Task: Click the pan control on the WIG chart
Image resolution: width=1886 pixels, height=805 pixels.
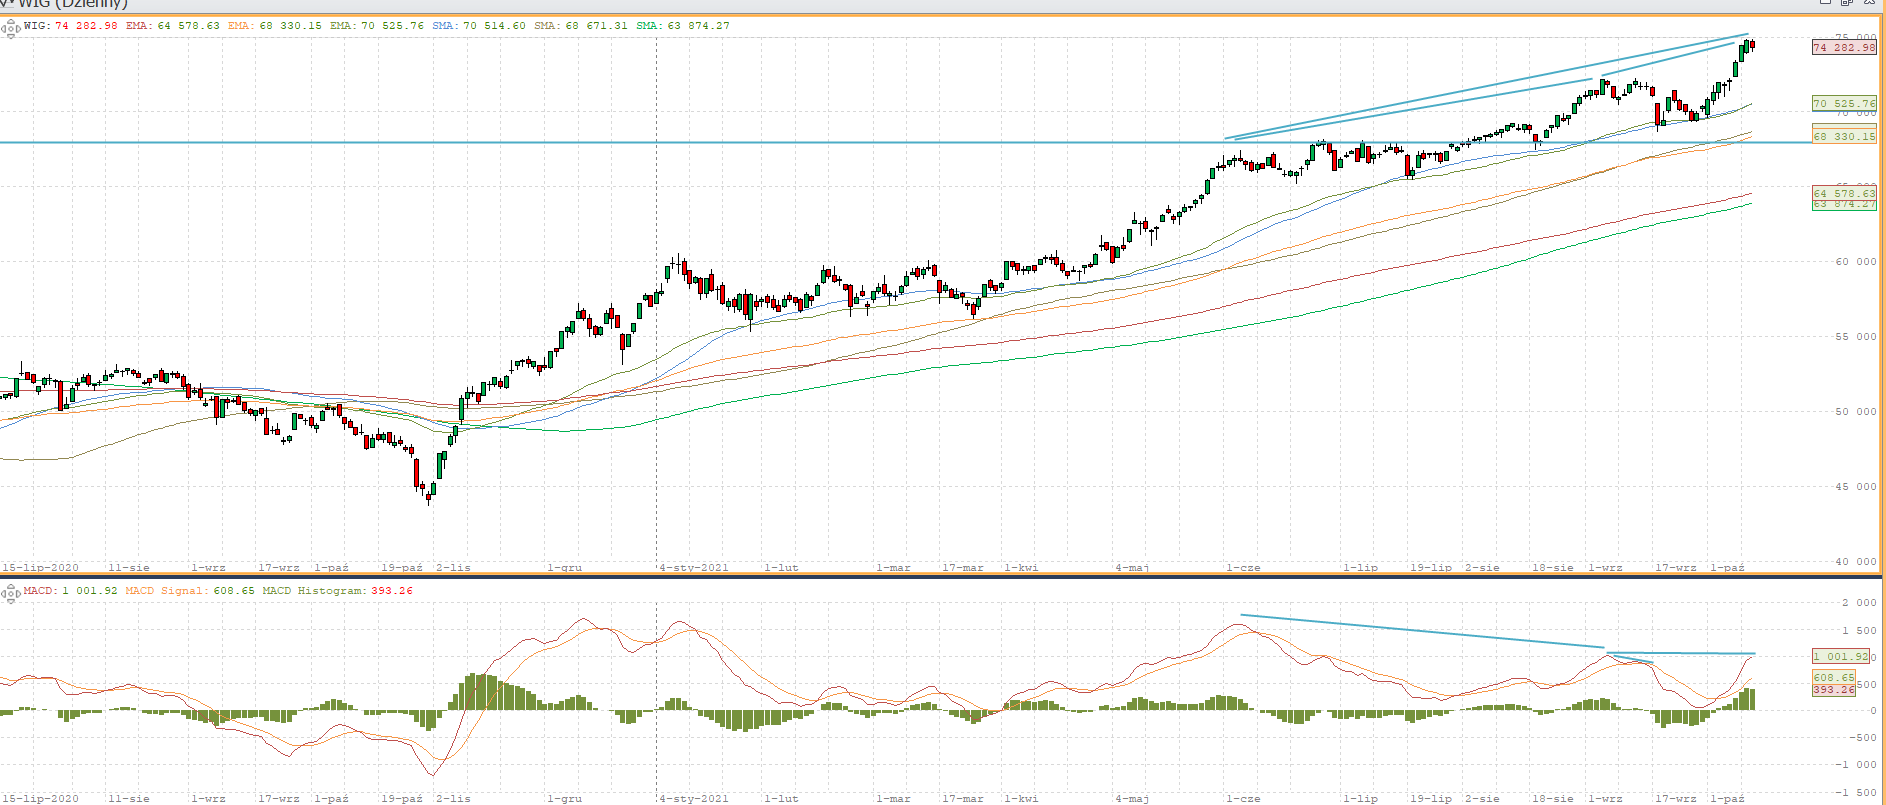Action: [x=10, y=29]
